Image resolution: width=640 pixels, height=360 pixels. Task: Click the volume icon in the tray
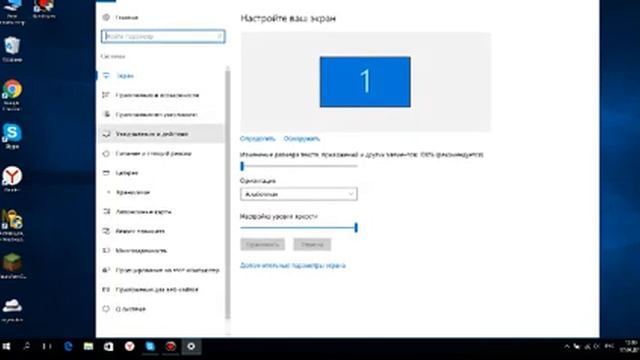[597, 347]
